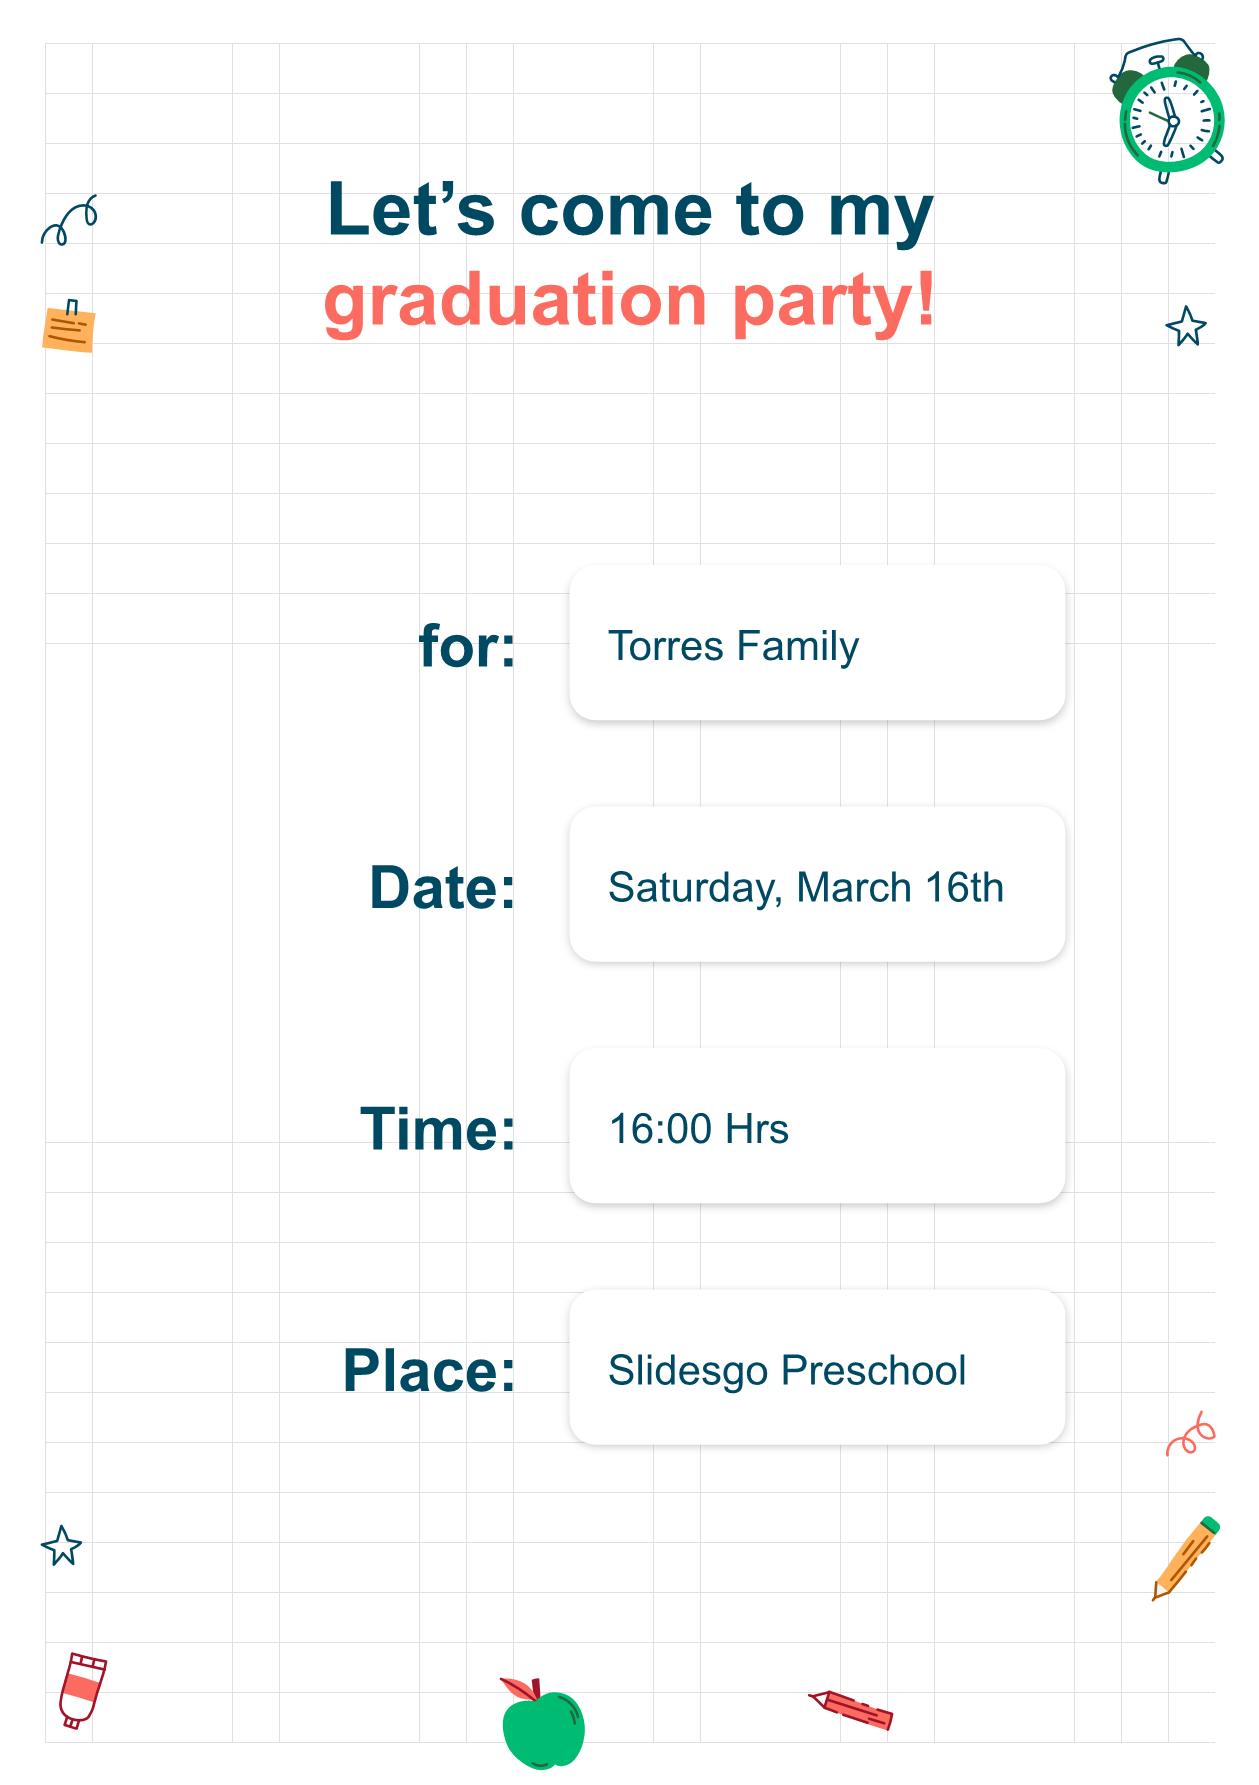Click the green apple illustration

tap(542, 1723)
